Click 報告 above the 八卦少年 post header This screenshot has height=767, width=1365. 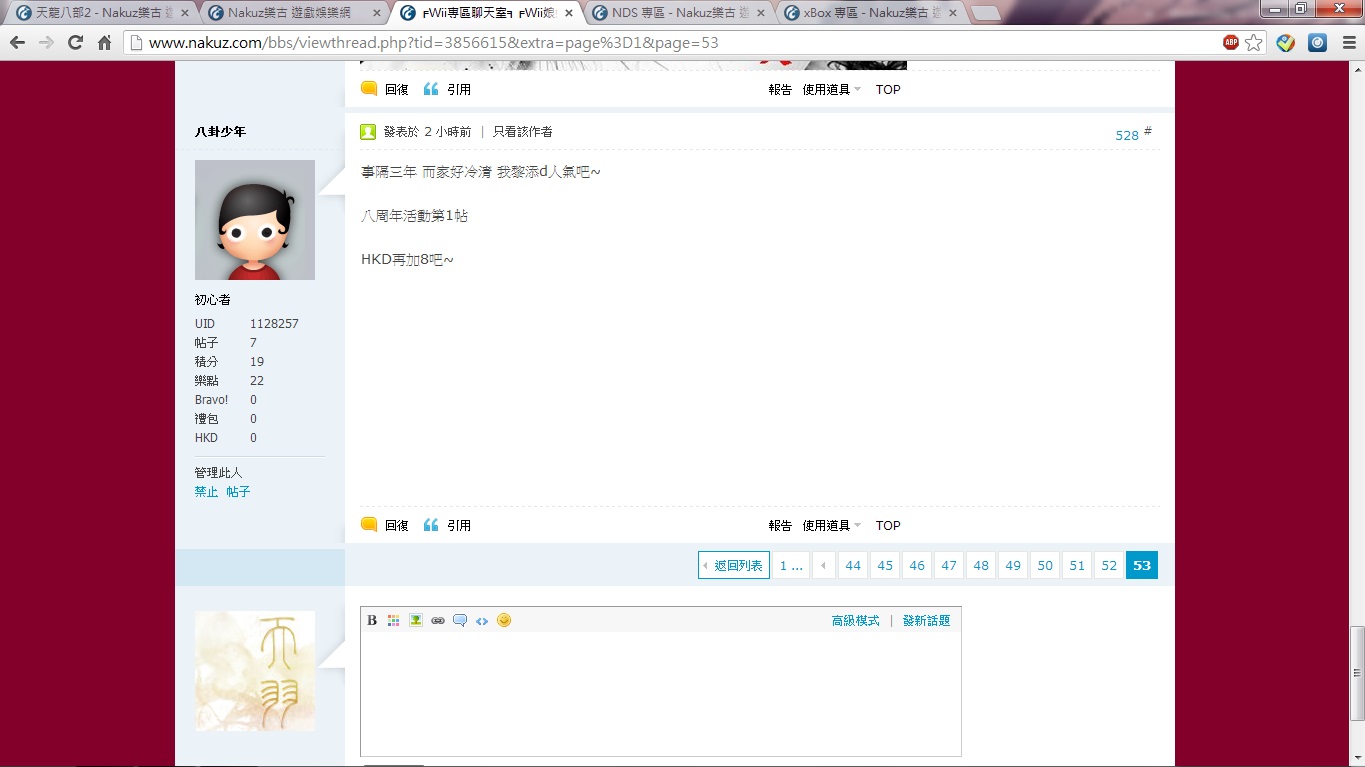click(x=780, y=89)
